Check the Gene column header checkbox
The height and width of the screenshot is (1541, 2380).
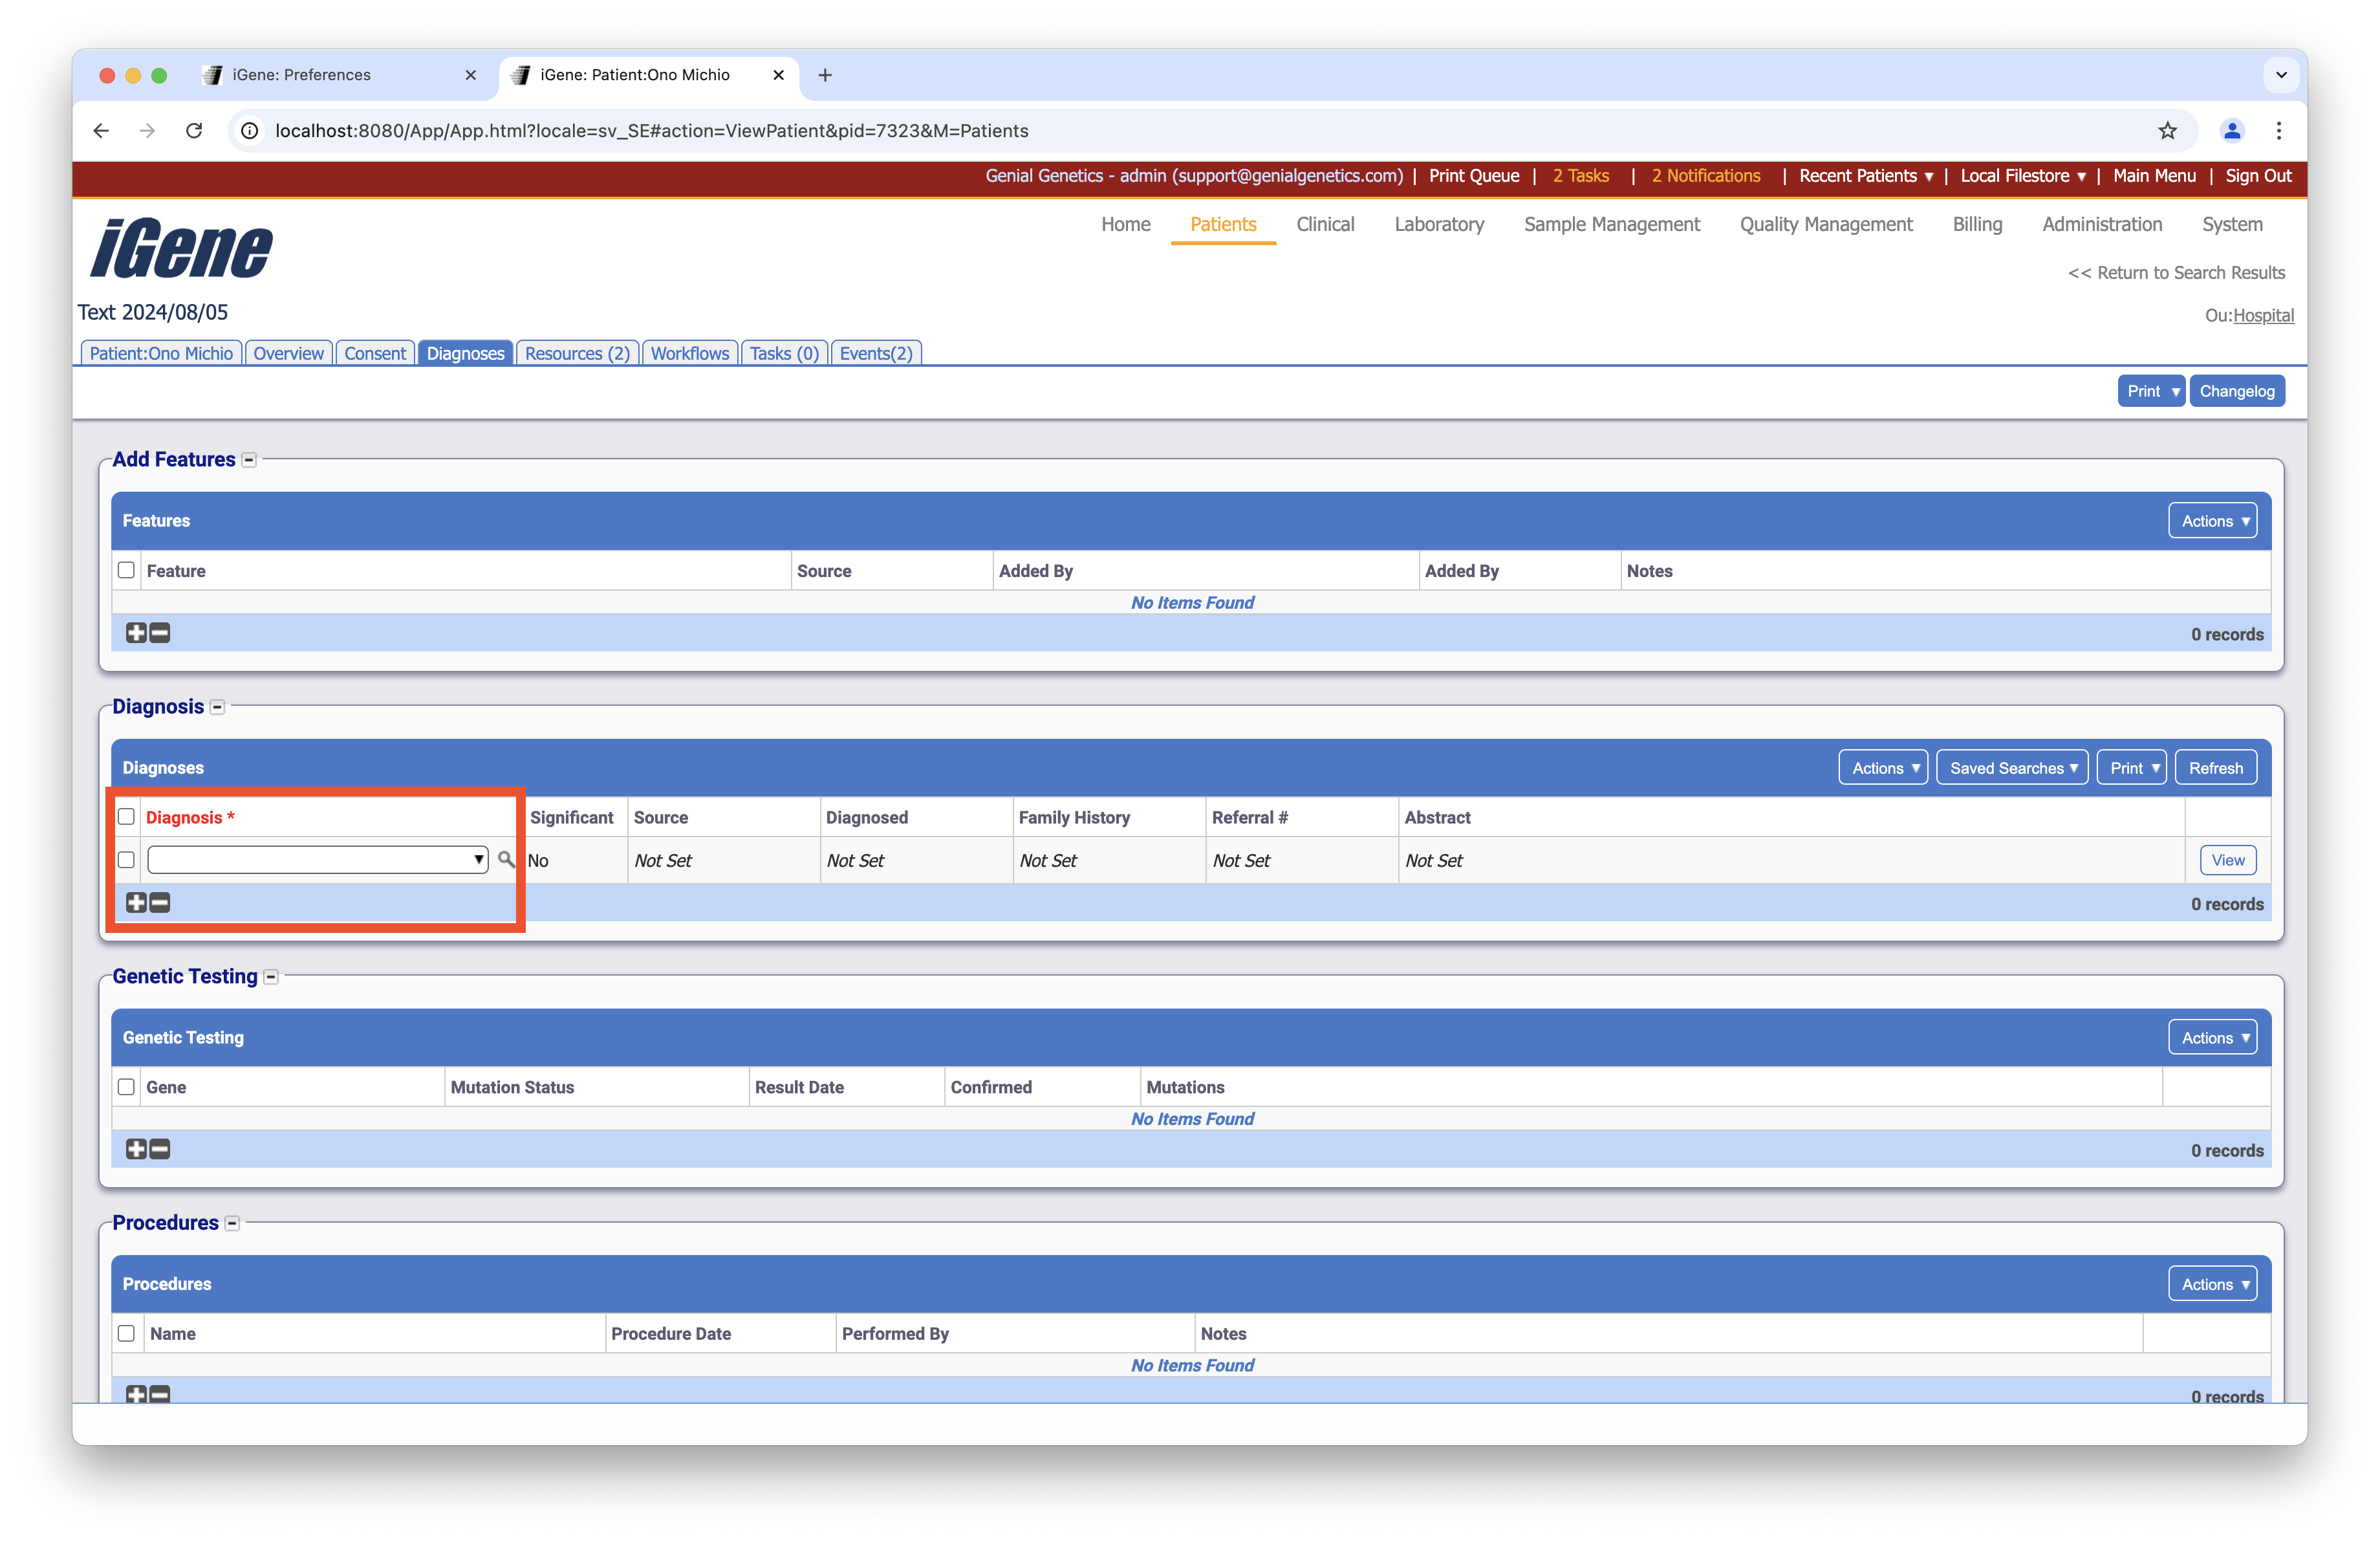coord(126,1087)
